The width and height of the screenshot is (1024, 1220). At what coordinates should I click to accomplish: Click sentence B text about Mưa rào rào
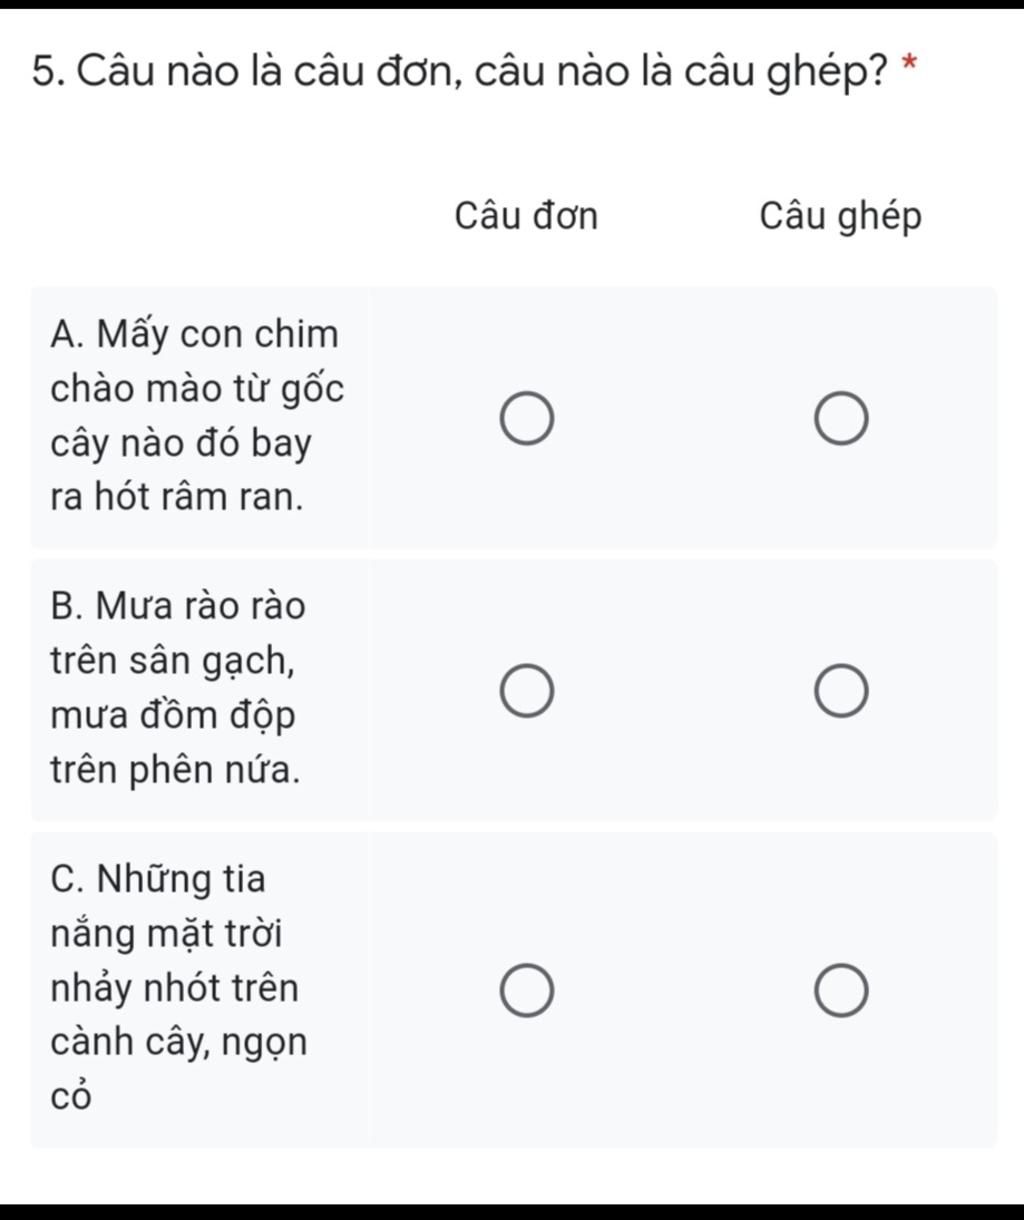(x=178, y=689)
